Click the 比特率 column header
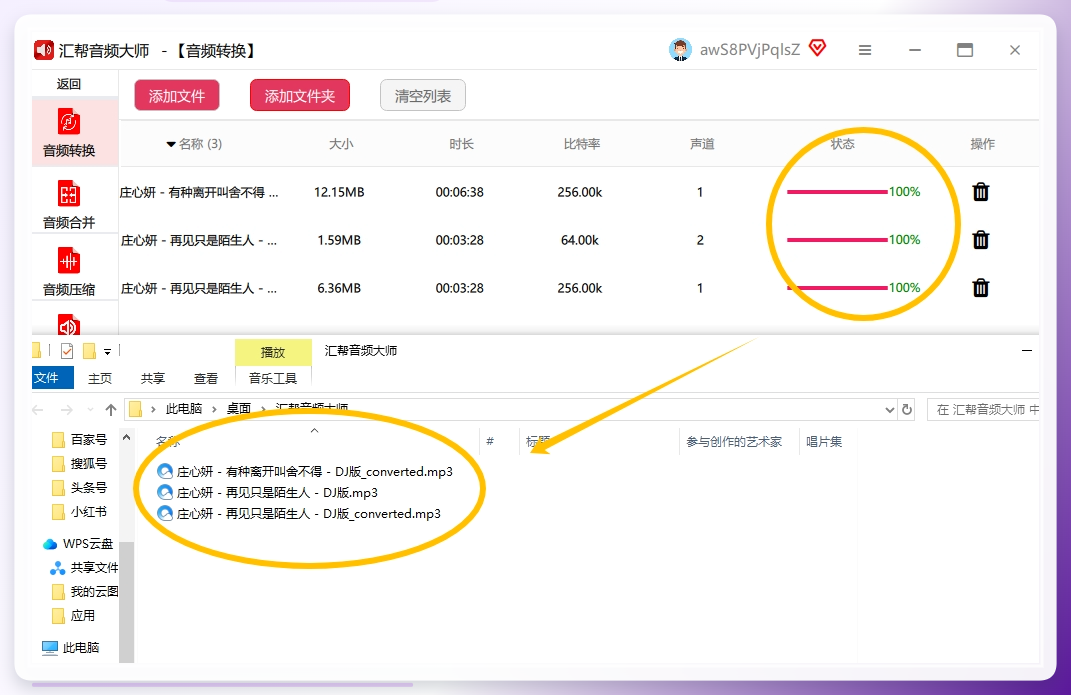This screenshot has width=1071, height=695. pos(581,144)
